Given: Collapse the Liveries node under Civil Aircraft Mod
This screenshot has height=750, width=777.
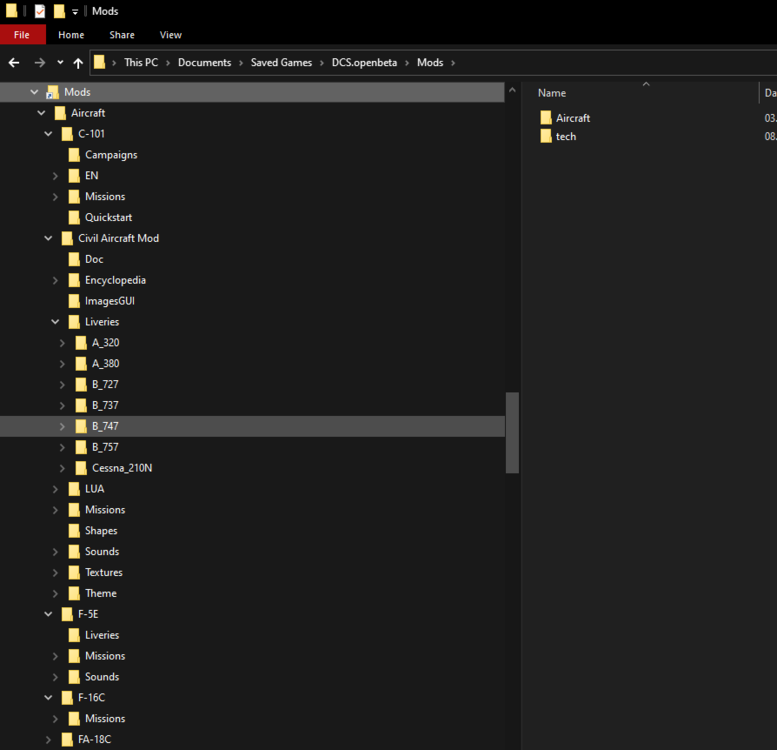Looking at the screenshot, I should pos(55,322).
